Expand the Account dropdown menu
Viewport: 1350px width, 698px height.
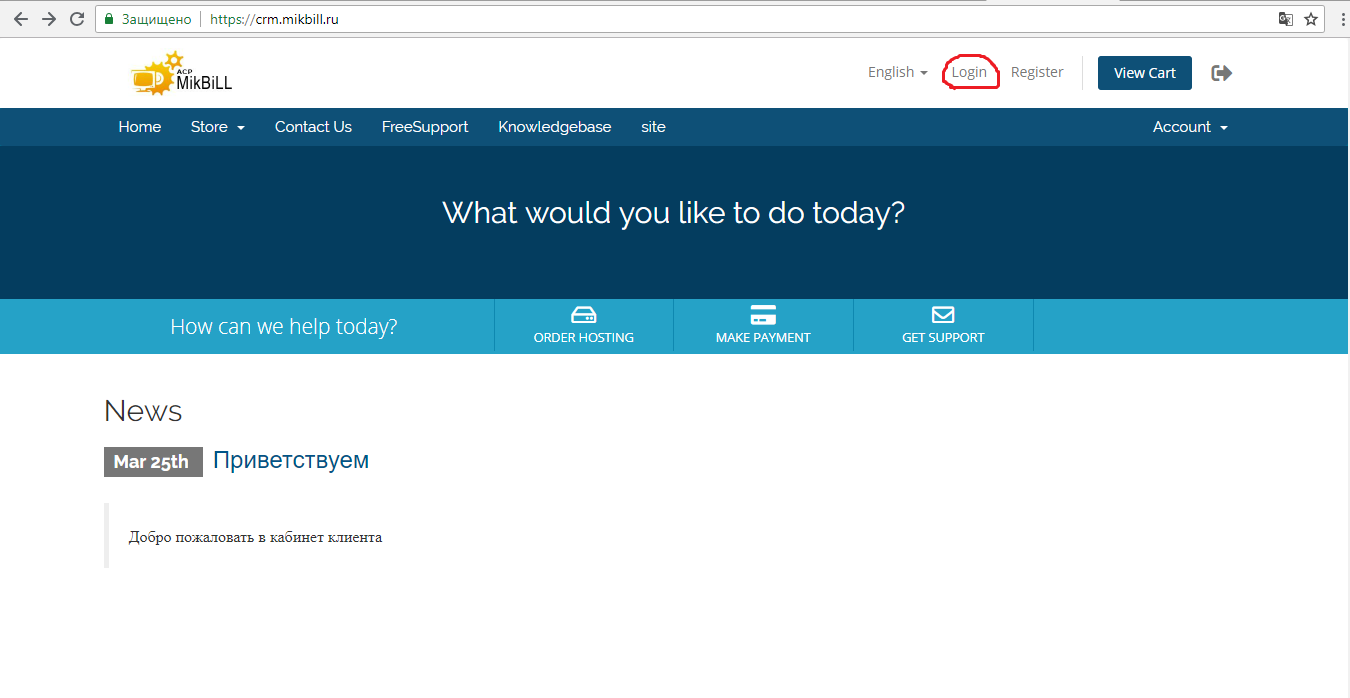[1189, 127]
